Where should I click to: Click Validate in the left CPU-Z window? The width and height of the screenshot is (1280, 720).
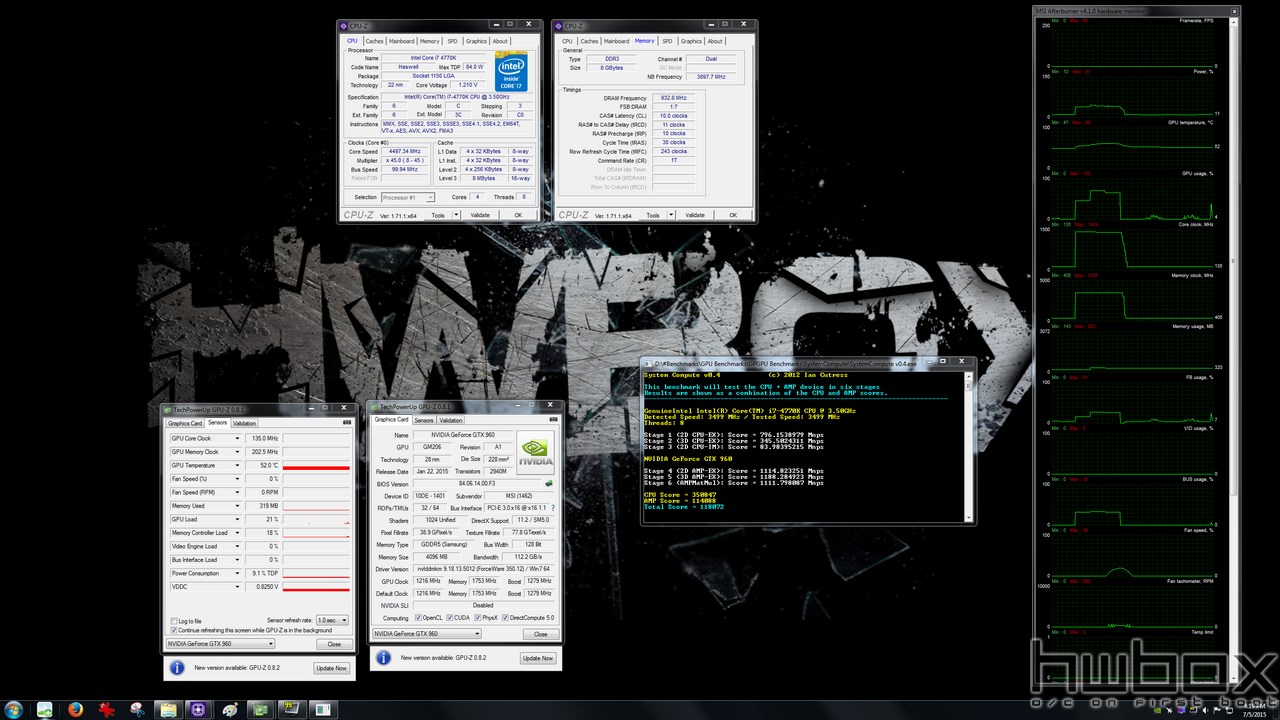[480, 215]
